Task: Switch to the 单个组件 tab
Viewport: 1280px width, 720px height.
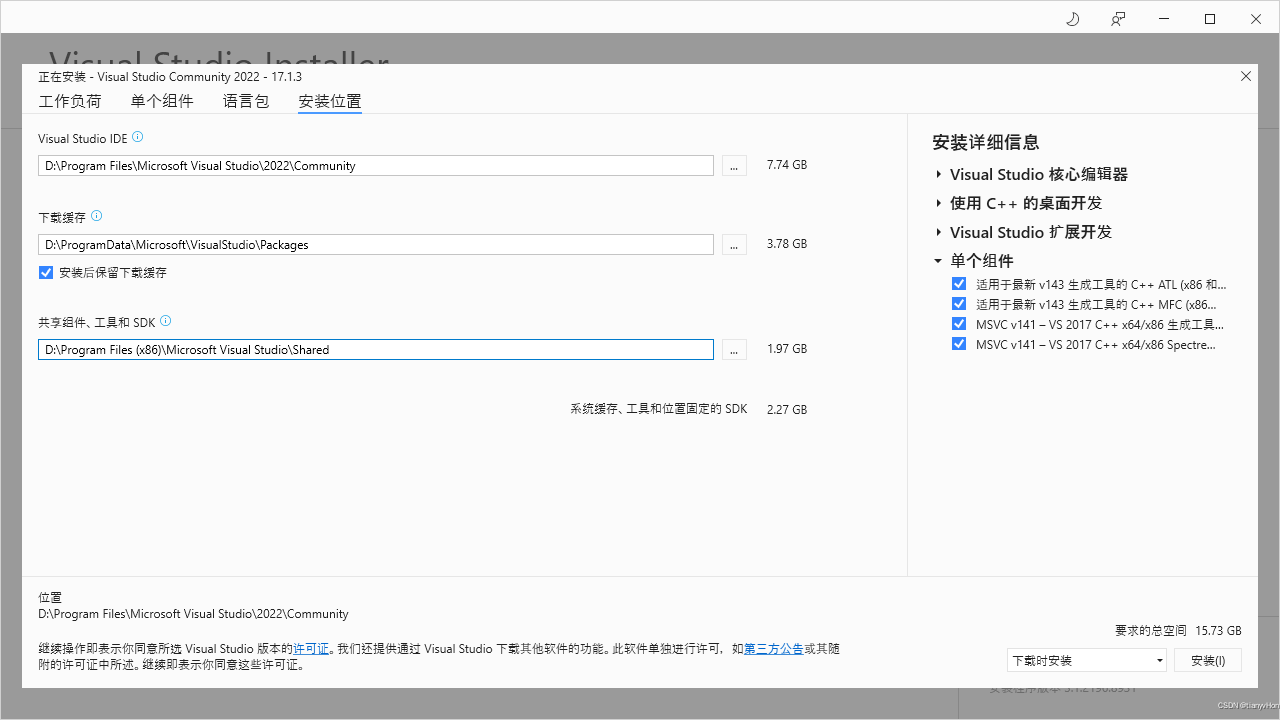Action: point(162,101)
